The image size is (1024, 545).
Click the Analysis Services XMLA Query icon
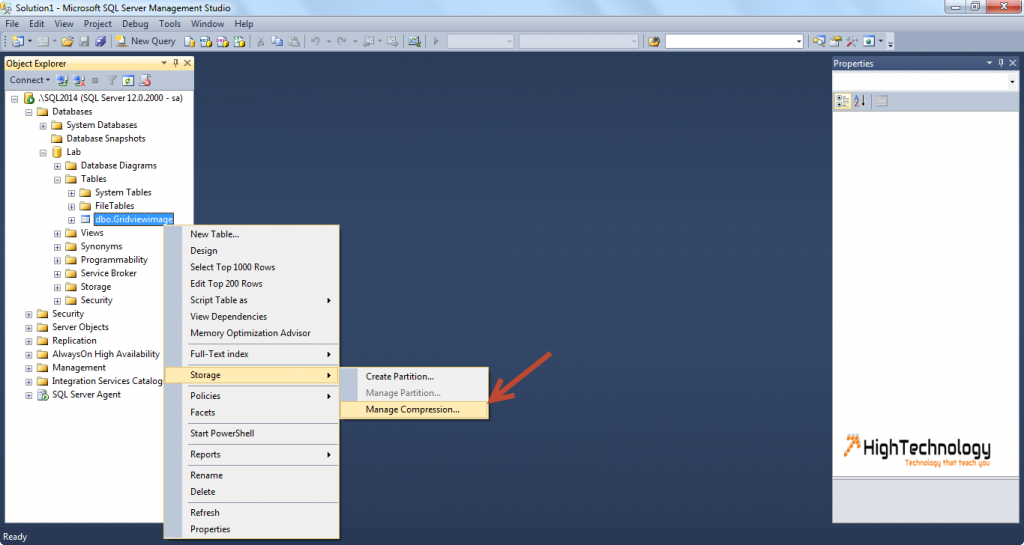239,41
